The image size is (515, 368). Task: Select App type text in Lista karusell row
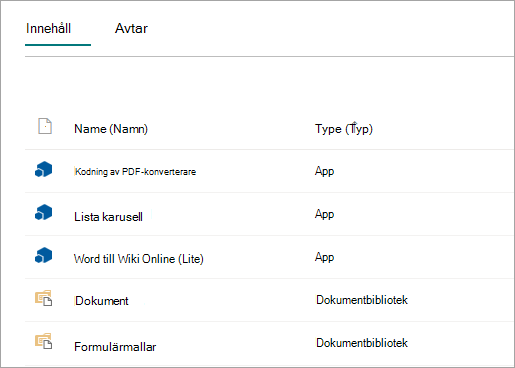click(324, 214)
